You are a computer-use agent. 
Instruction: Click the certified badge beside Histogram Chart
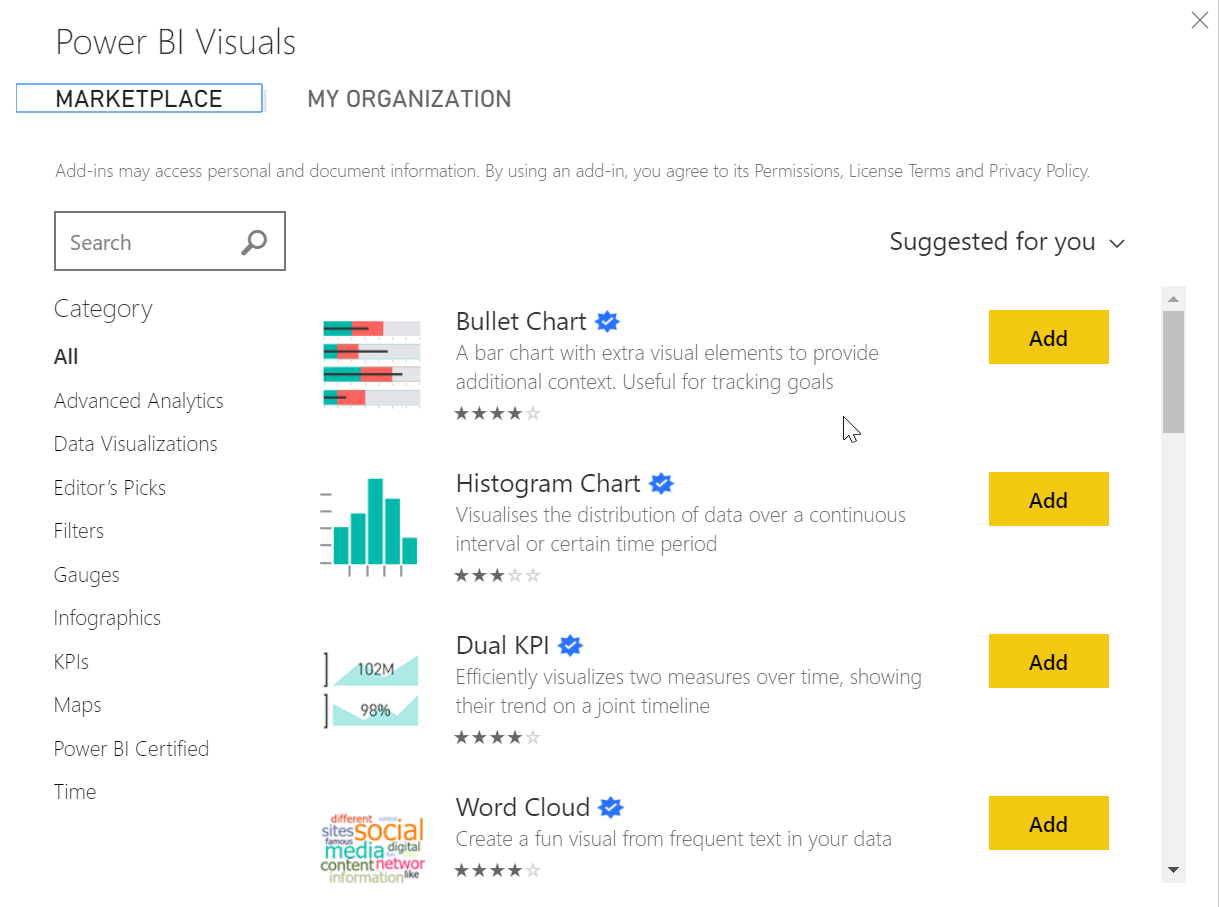[661, 483]
